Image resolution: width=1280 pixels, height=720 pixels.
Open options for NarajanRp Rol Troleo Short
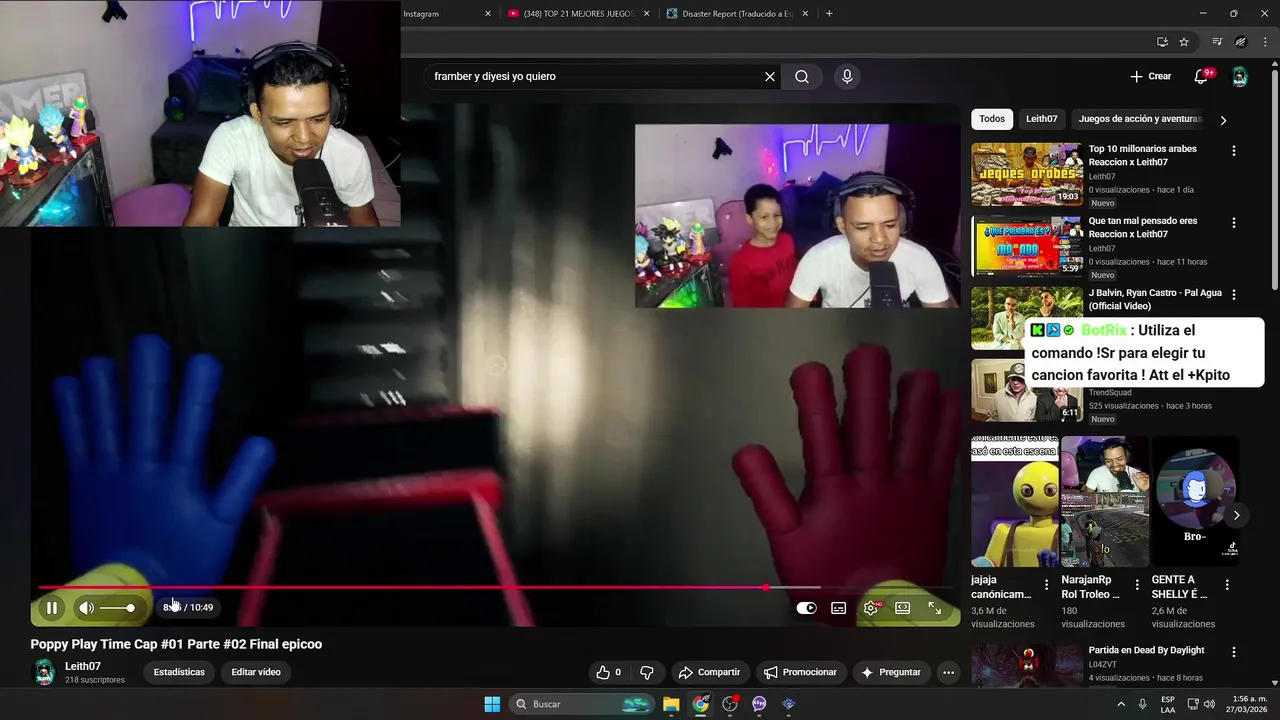[x=1137, y=585]
